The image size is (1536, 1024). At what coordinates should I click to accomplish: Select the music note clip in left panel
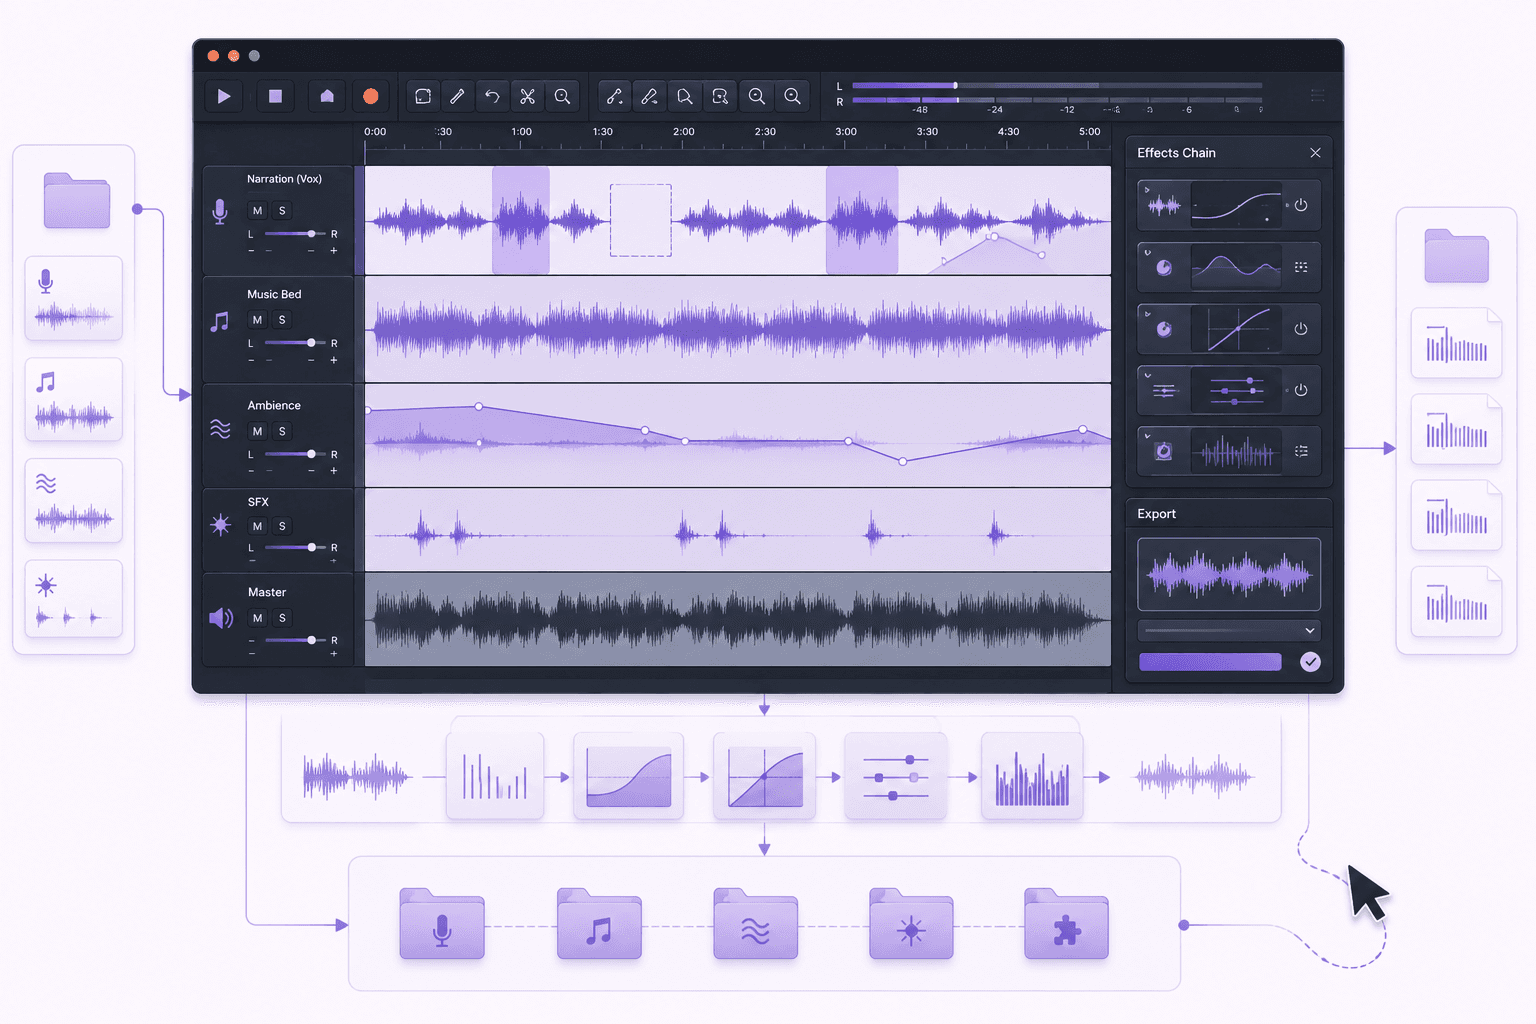74,399
